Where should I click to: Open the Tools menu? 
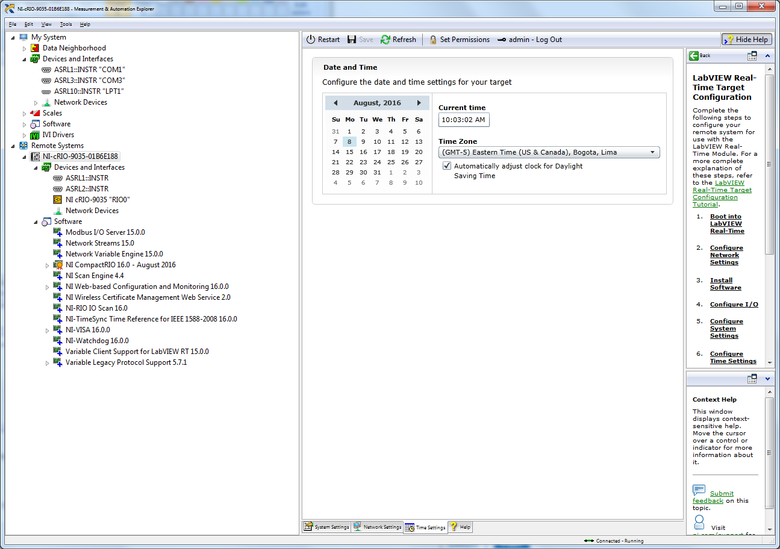(x=66, y=24)
